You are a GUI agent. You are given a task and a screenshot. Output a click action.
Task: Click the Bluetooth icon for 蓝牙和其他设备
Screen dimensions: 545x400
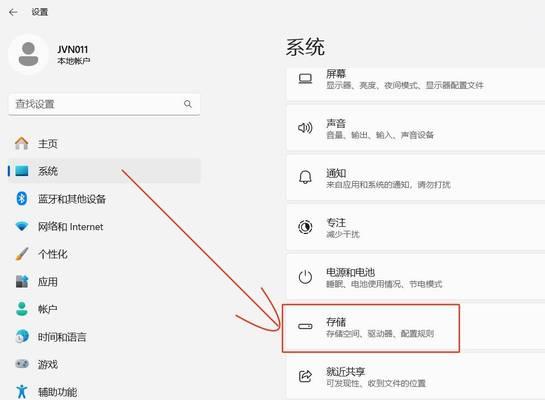[x=22, y=199]
